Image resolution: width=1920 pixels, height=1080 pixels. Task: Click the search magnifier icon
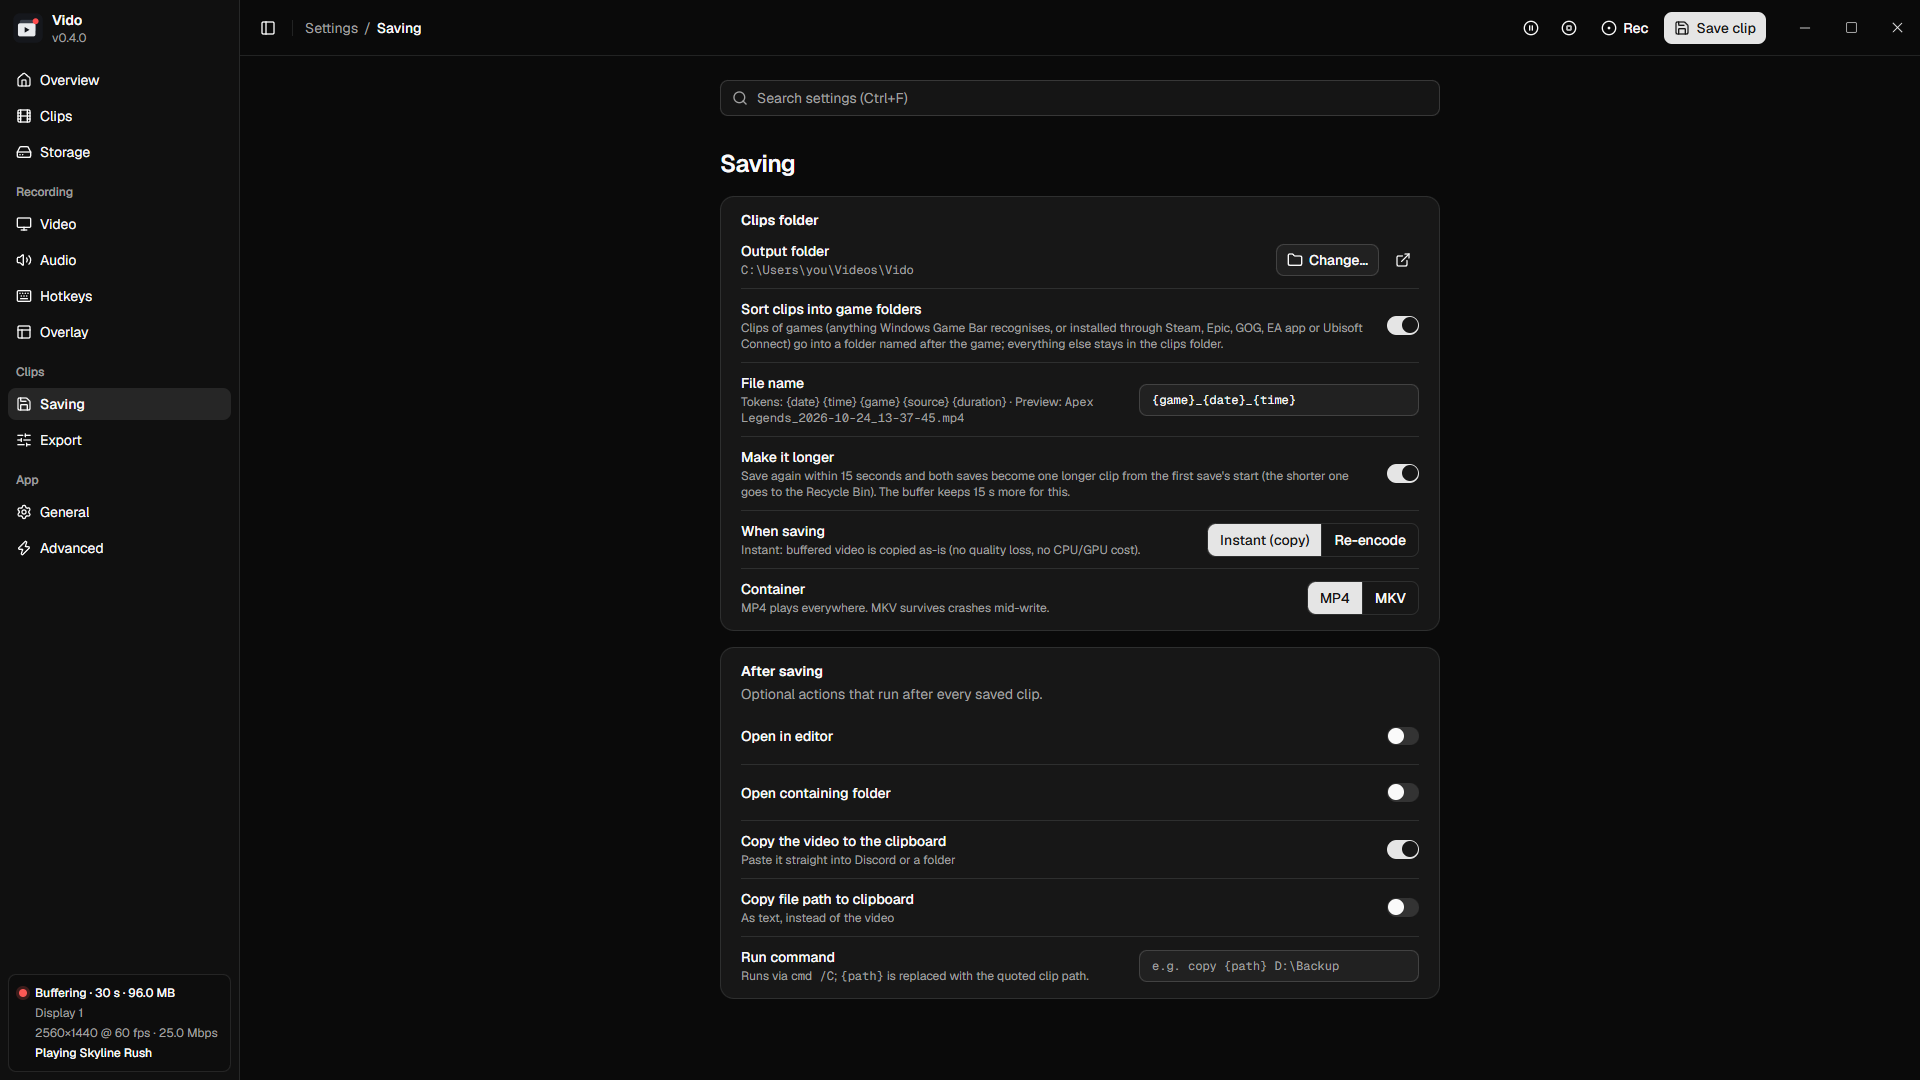pyautogui.click(x=740, y=98)
